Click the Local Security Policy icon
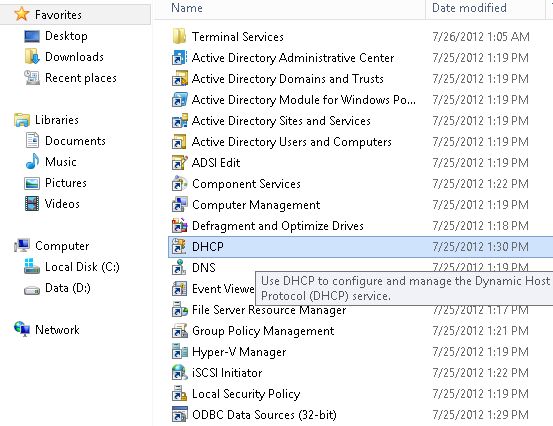The image size is (553, 426). pyautogui.click(x=180, y=394)
